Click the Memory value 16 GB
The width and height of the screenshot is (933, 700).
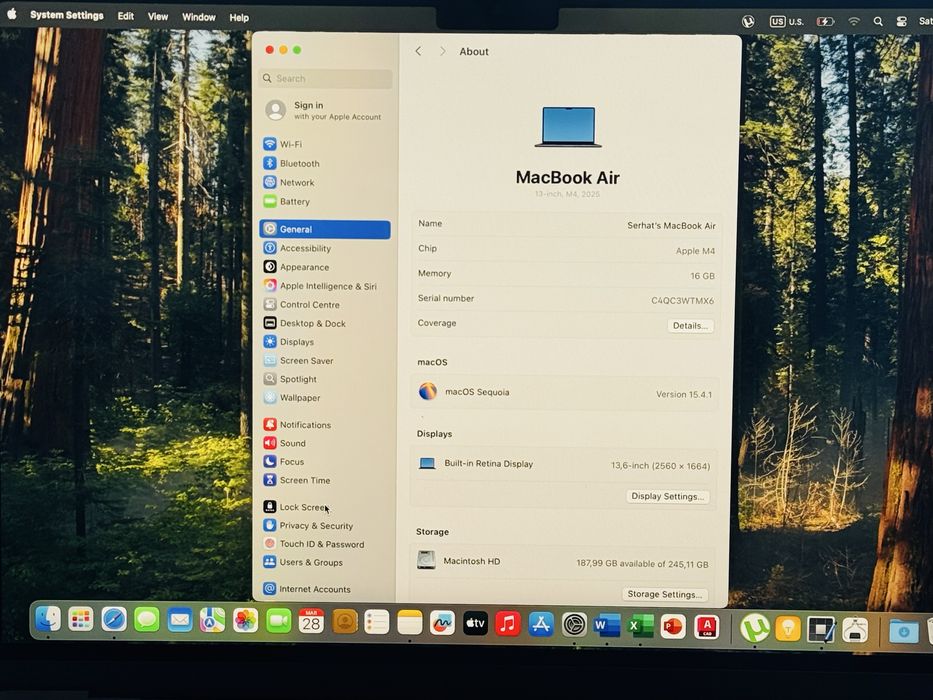pos(702,276)
